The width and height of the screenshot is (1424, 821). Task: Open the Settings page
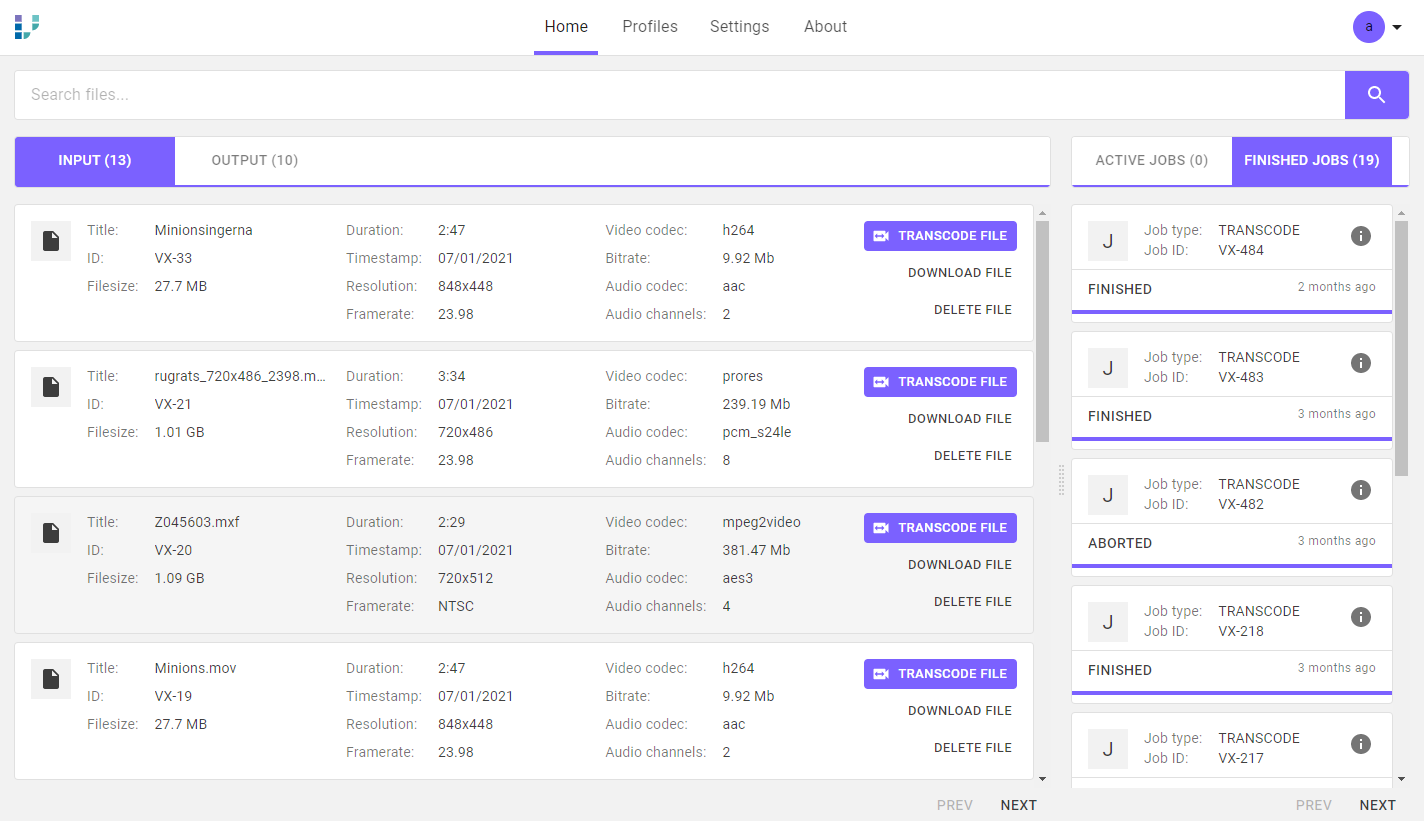click(x=739, y=27)
